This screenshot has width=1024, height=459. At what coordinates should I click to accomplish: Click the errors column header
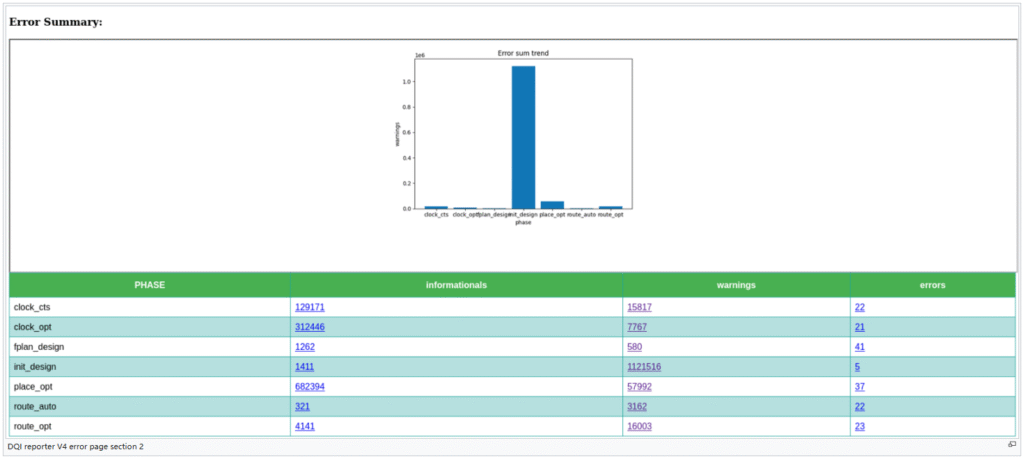coord(932,285)
